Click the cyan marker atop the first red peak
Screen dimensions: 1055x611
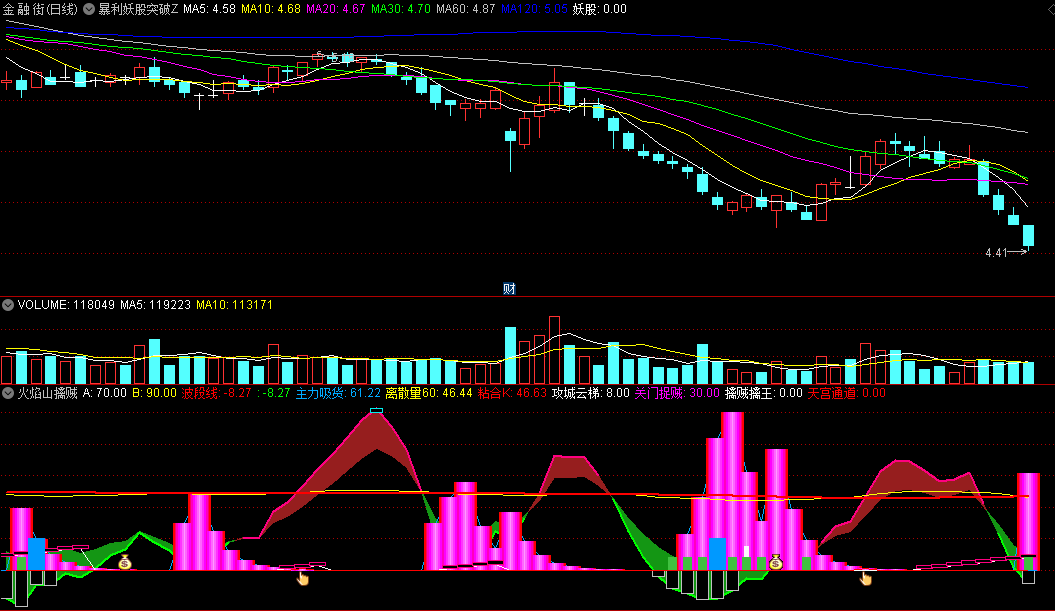377,410
